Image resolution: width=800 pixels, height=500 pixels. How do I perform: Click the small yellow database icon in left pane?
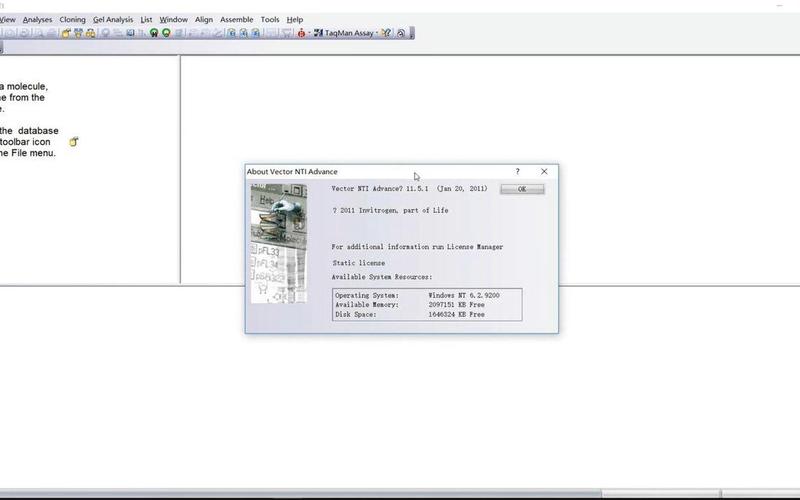click(73, 142)
